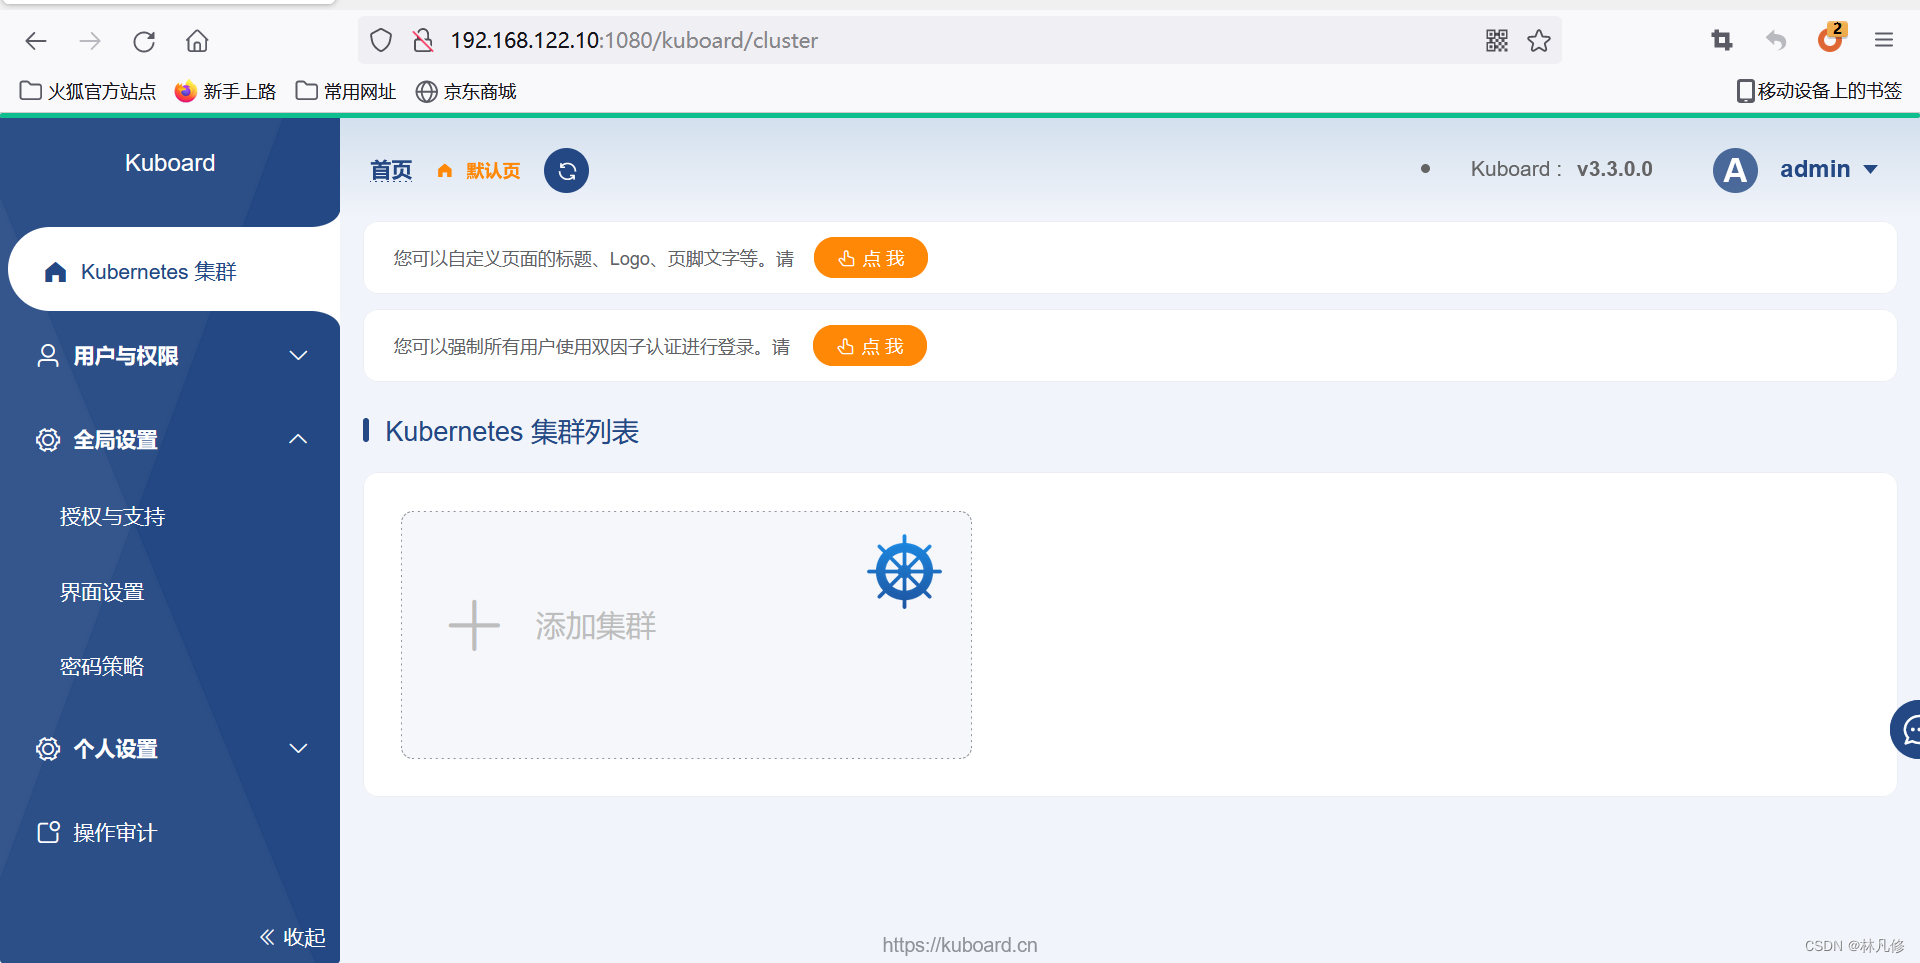The height and width of the screenshot is (963, 1920).
Task: Click the status dot next to Kuboard version
Action: pos(1425,169)
